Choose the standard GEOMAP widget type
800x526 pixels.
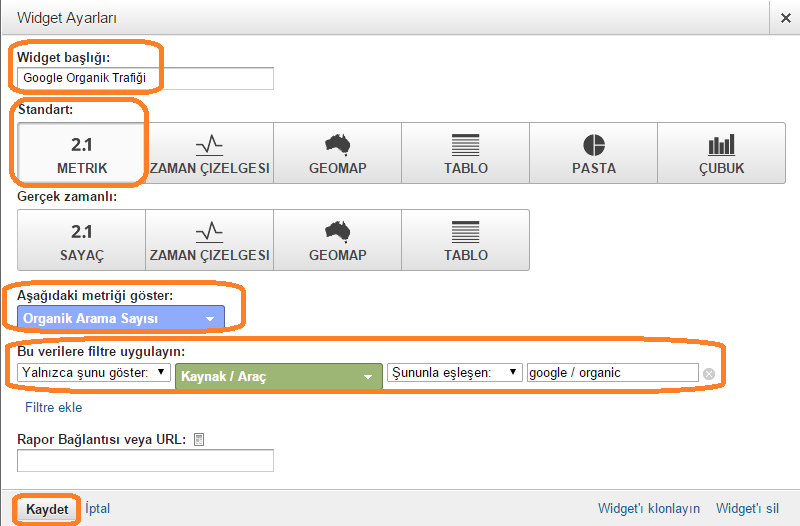(x=338, y=153)
